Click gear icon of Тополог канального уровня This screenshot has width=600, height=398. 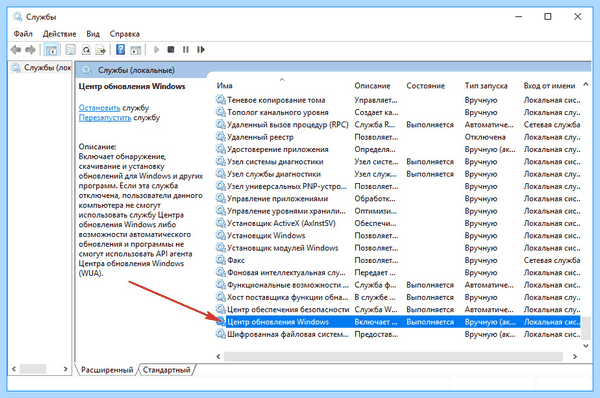(x=220, y=112)
